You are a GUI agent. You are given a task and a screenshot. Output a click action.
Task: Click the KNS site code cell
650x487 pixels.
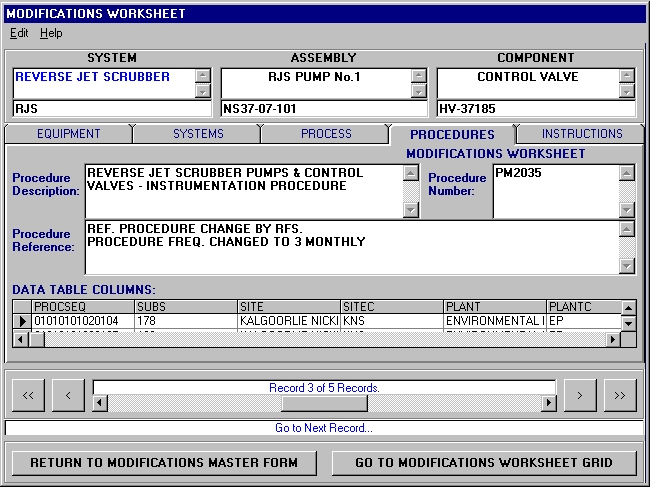click(x=392, y=321)
